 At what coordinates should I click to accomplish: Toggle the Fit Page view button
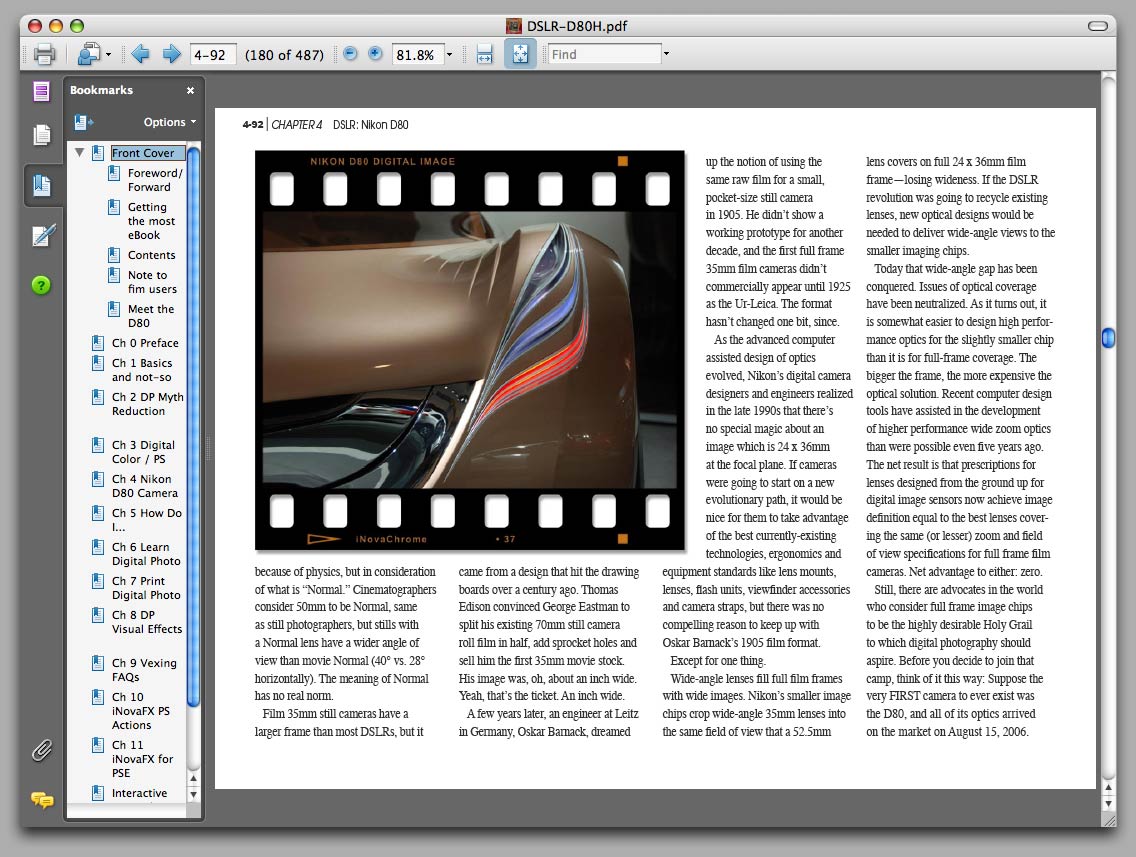520,54
